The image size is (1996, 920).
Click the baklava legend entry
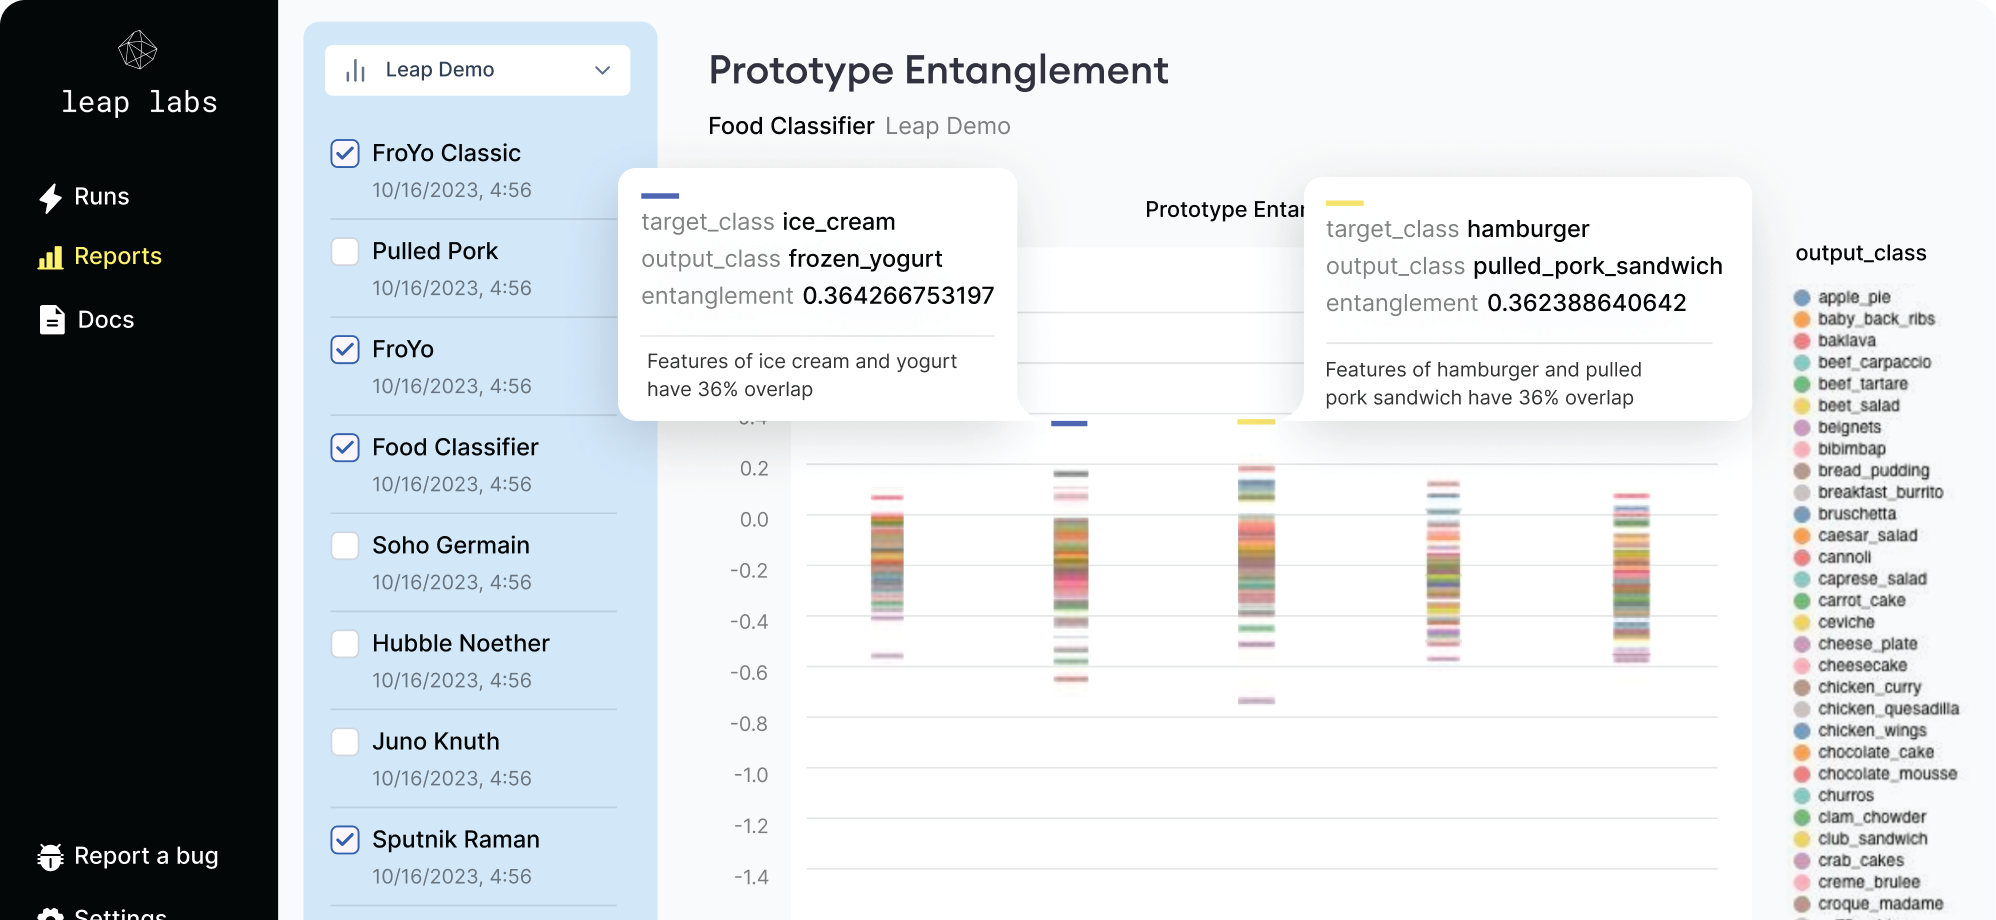click(x=1846, y=341)
